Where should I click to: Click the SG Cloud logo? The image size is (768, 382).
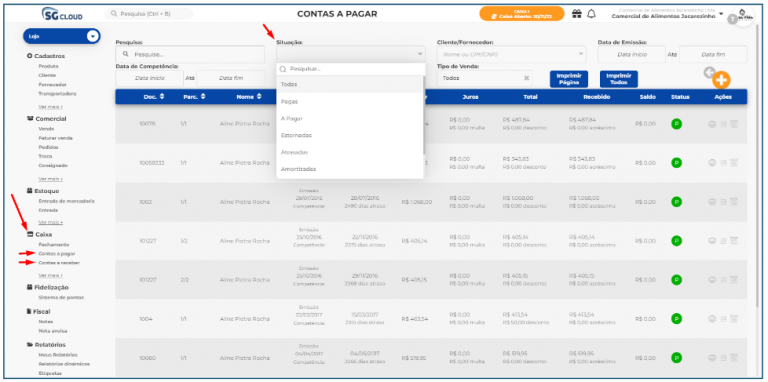[62, 14]
